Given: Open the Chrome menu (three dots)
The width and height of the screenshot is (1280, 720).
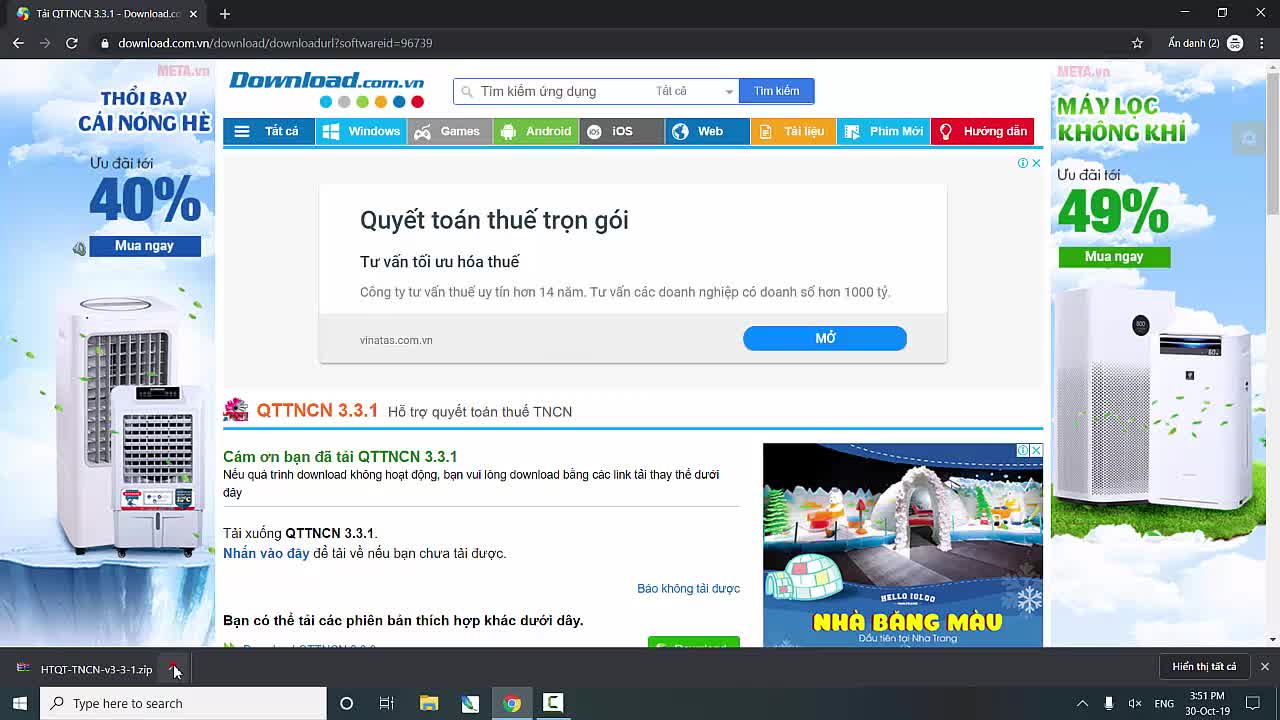Looking at the screenshot, I should pos(1263,43).
